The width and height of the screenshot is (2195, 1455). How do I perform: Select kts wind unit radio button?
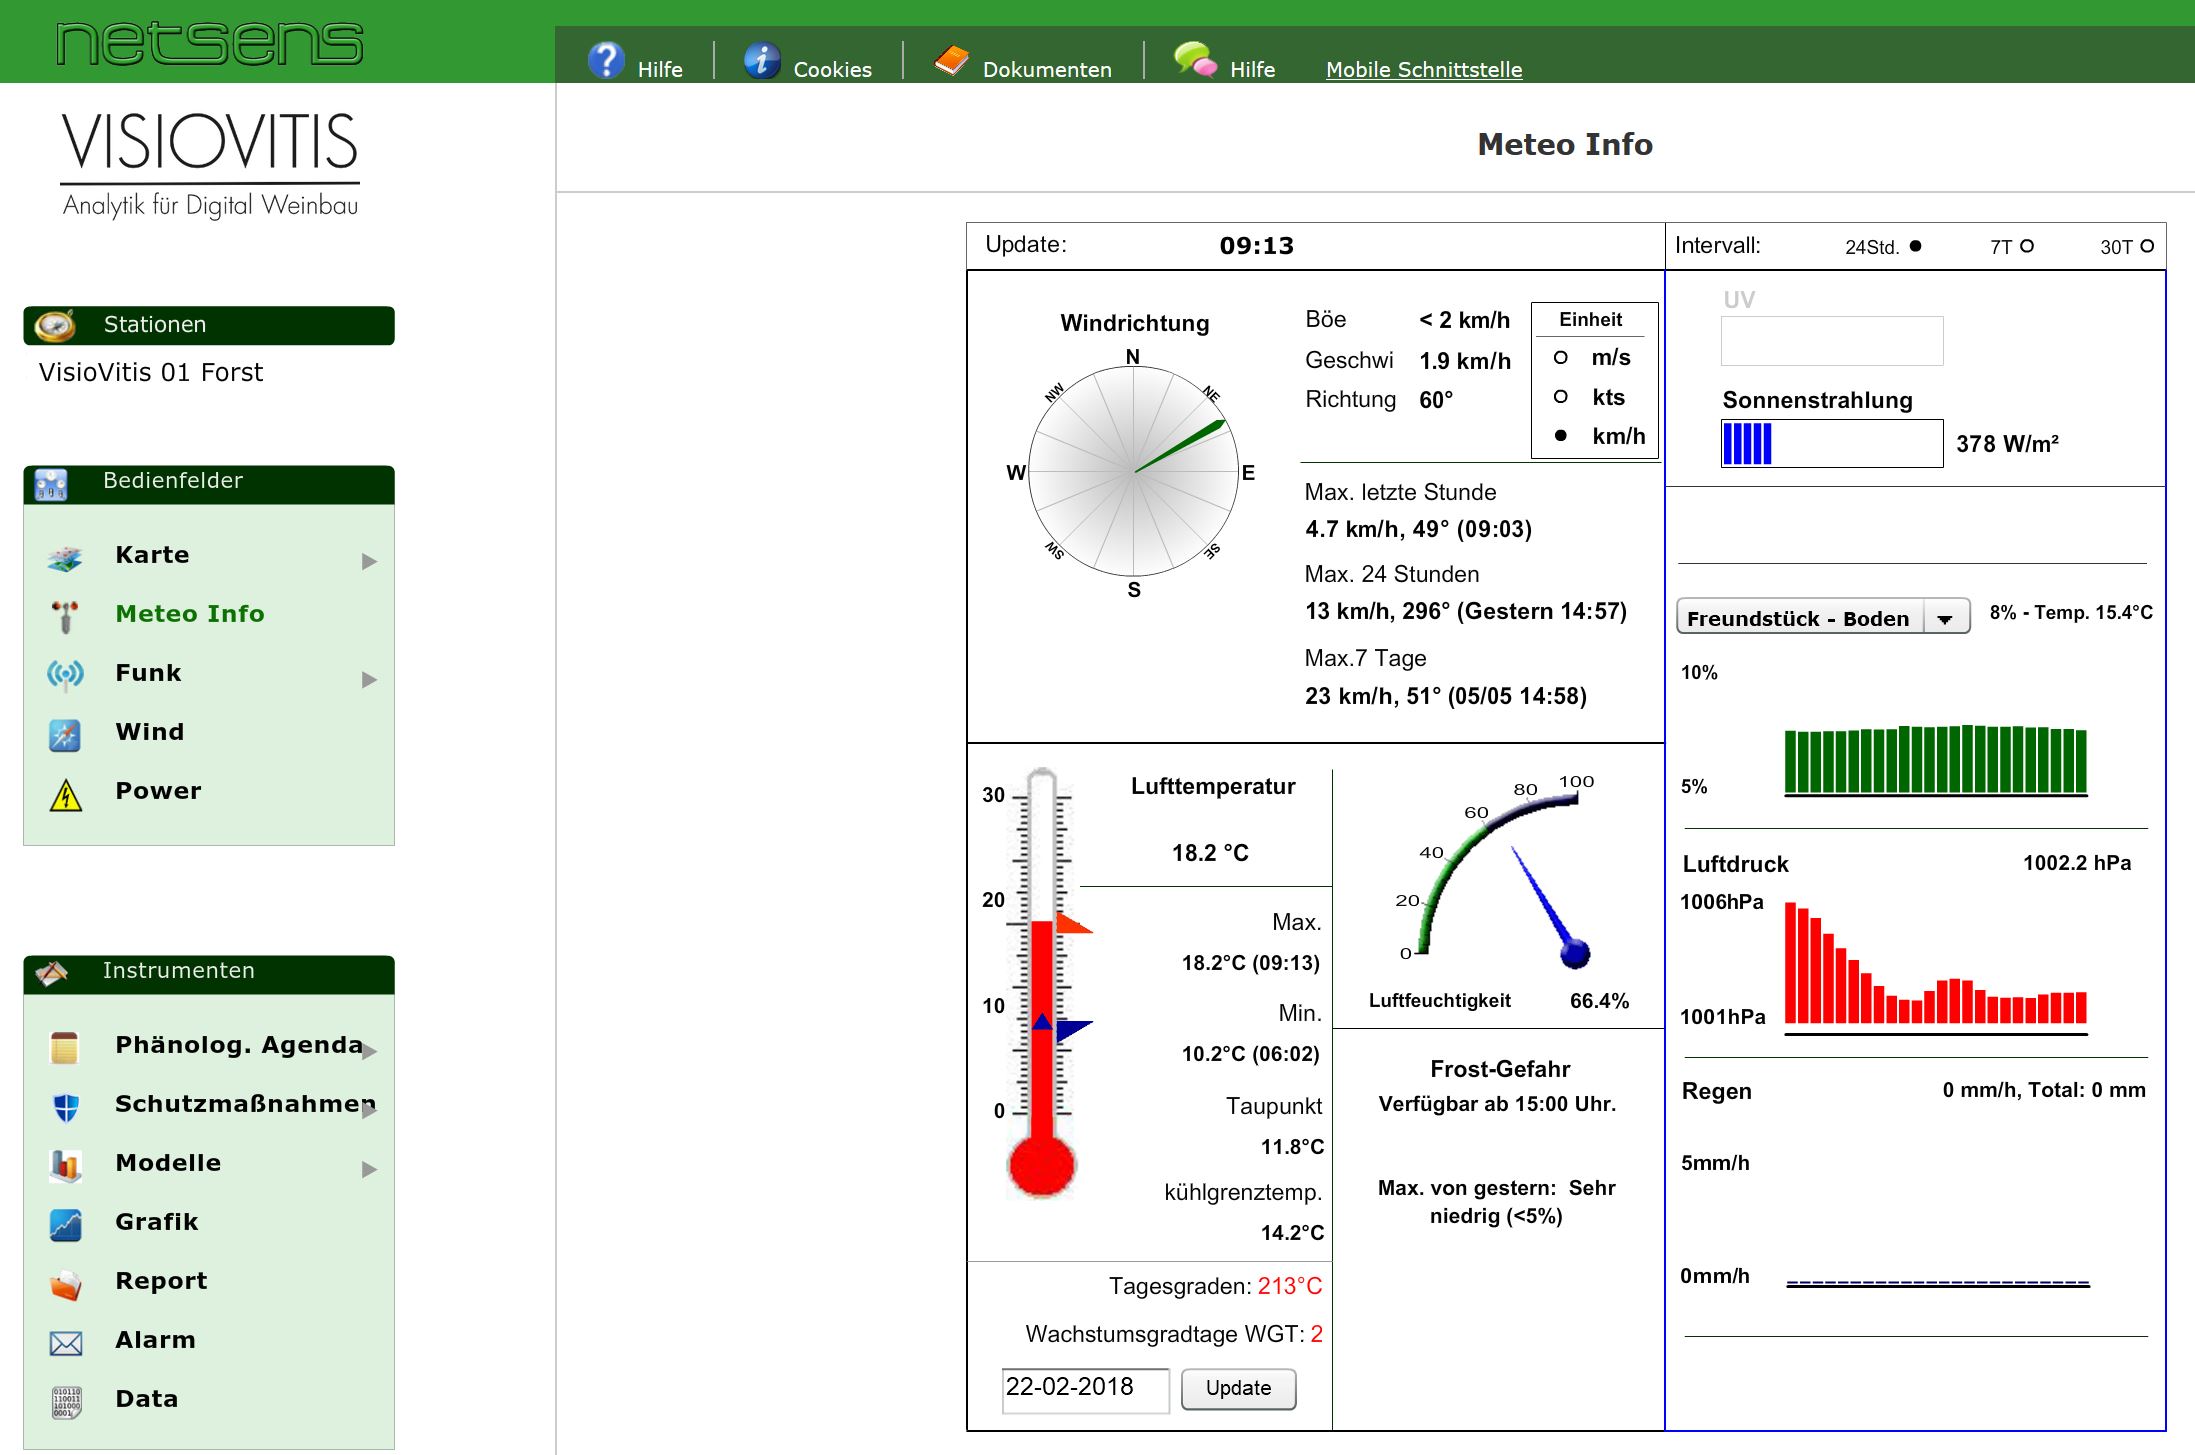[1560, 397]
